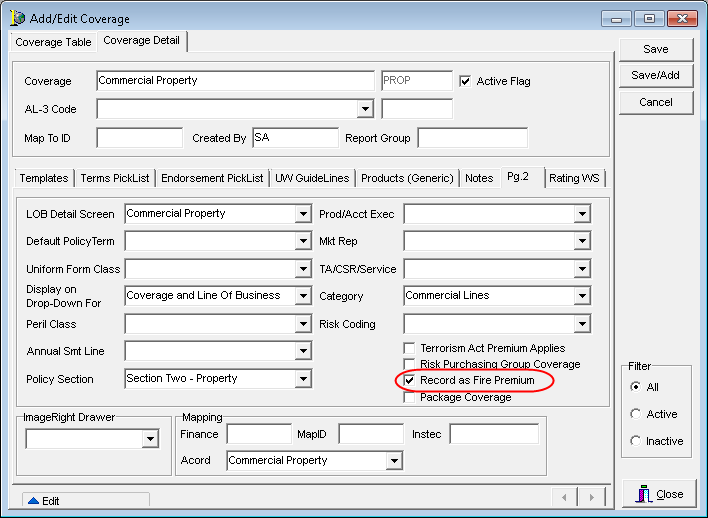Click the AL-3 Code secondary text field

(417, 109)
